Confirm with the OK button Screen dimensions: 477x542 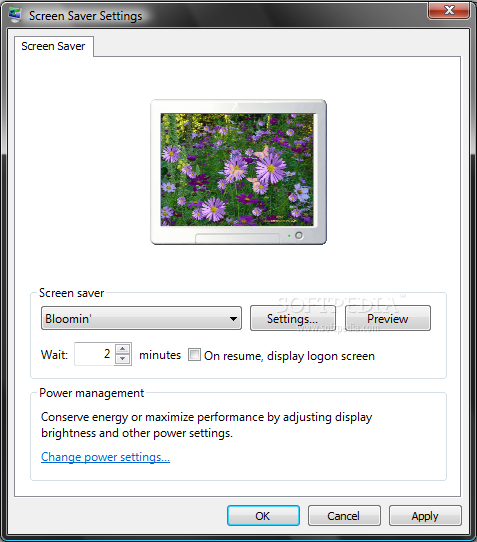[x=263, y=516]
